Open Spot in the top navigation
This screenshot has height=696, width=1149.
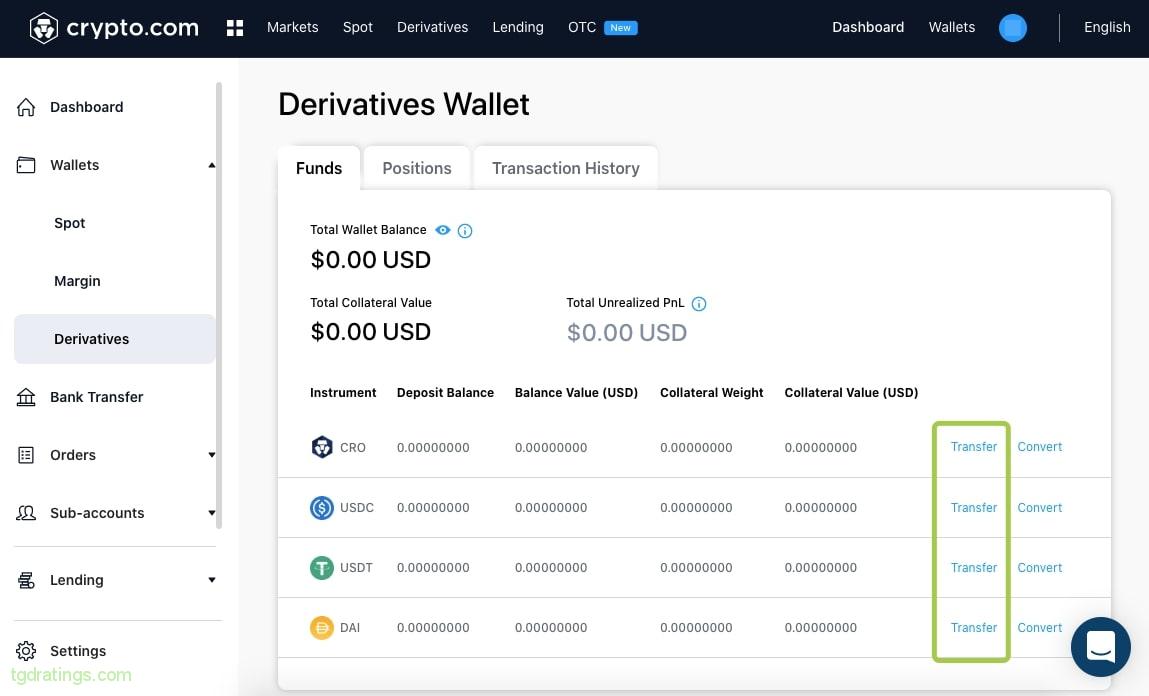tap(358, 27)
